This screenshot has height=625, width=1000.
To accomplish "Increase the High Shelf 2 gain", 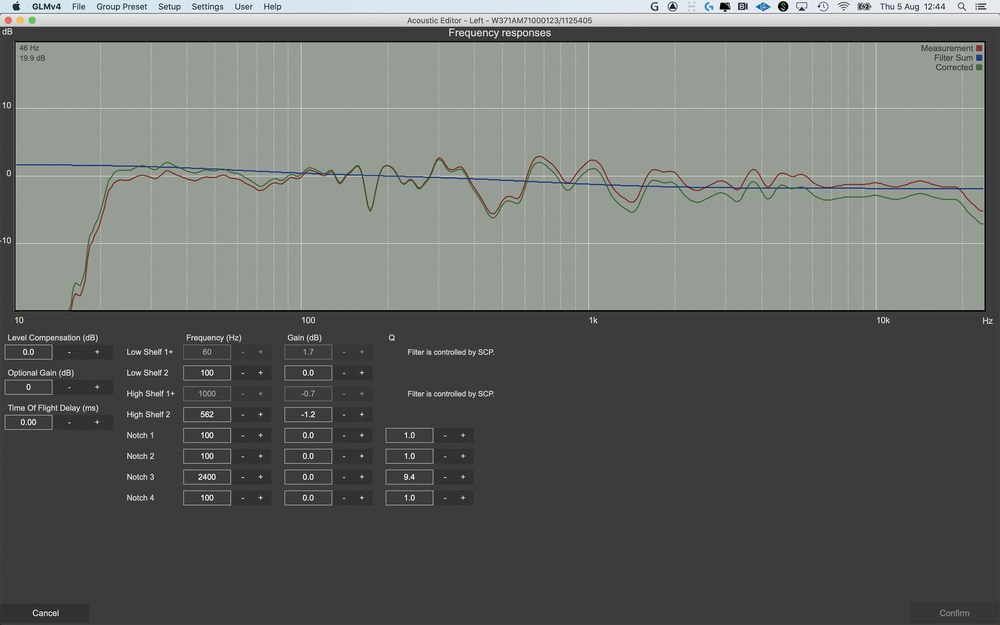I will pyautogui.click(x=362, y=415).
